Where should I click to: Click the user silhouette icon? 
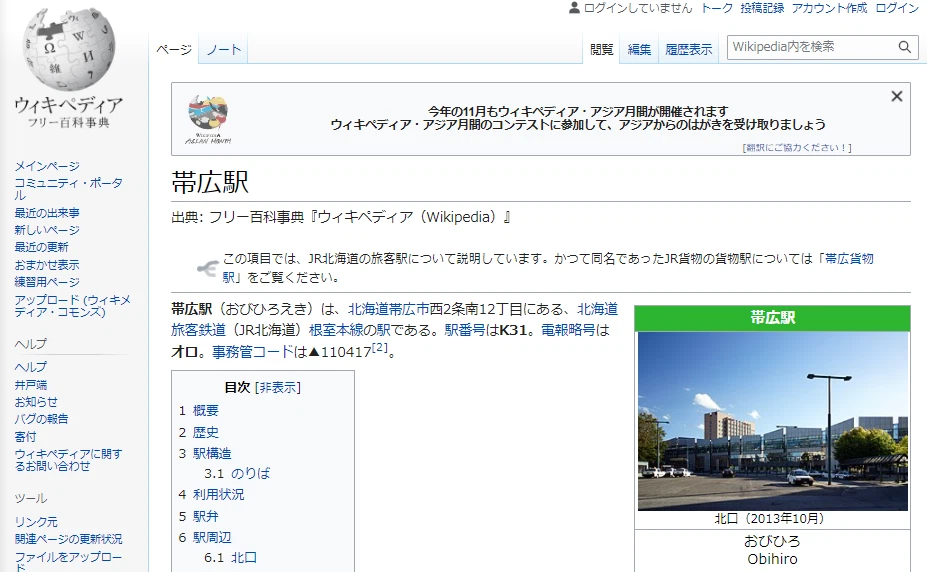point(573,8)
